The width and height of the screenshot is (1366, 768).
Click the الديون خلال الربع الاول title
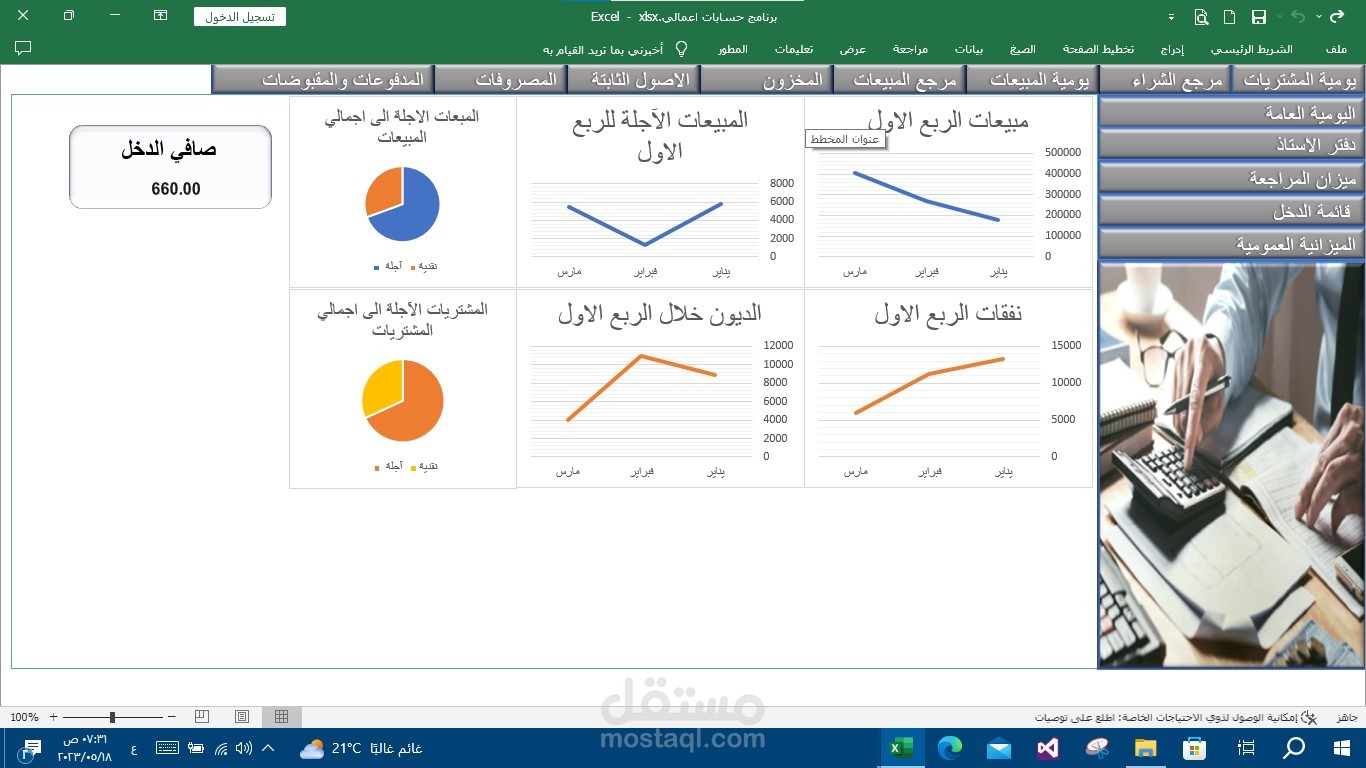click(x=660, y=314)
